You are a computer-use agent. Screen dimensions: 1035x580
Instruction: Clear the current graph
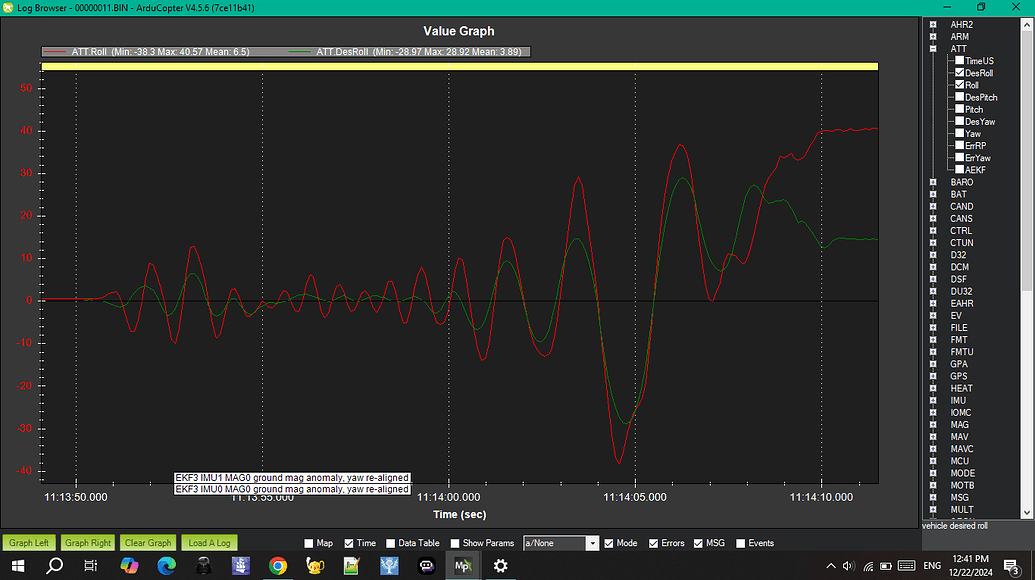point(147,542)
